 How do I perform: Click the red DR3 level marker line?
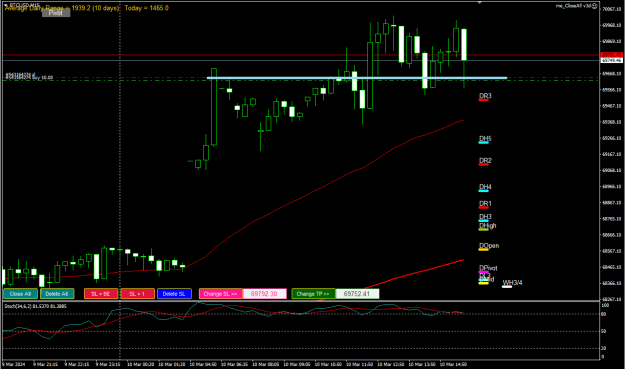(x=483, y=100)
